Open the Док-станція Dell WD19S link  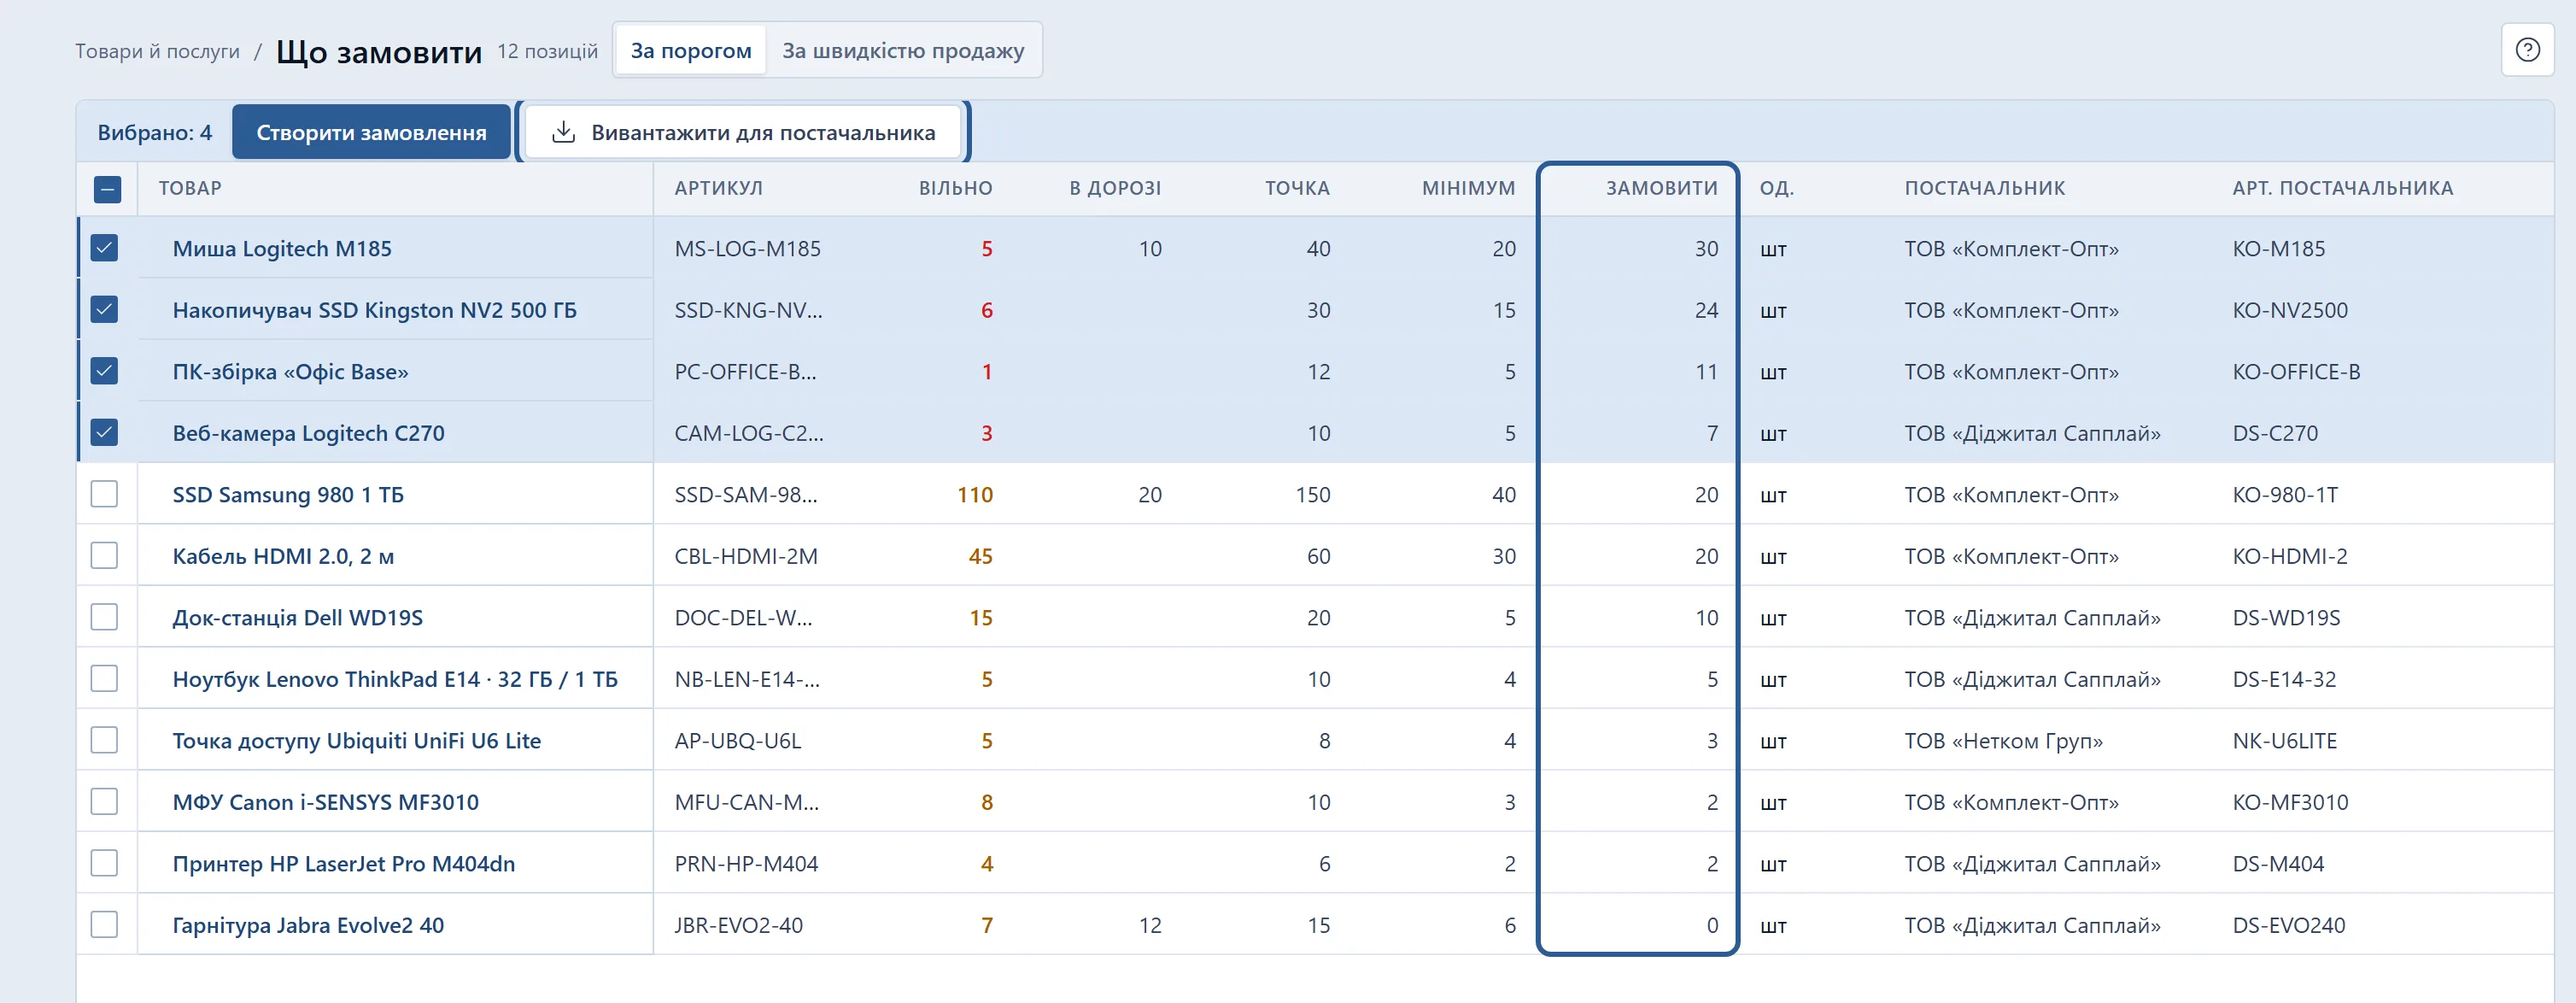pos(297,618)
